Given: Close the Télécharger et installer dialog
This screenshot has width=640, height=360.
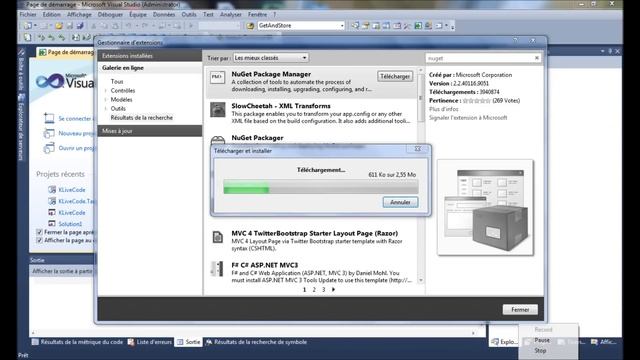Looking at the screenshot, I should click(418, 149).
